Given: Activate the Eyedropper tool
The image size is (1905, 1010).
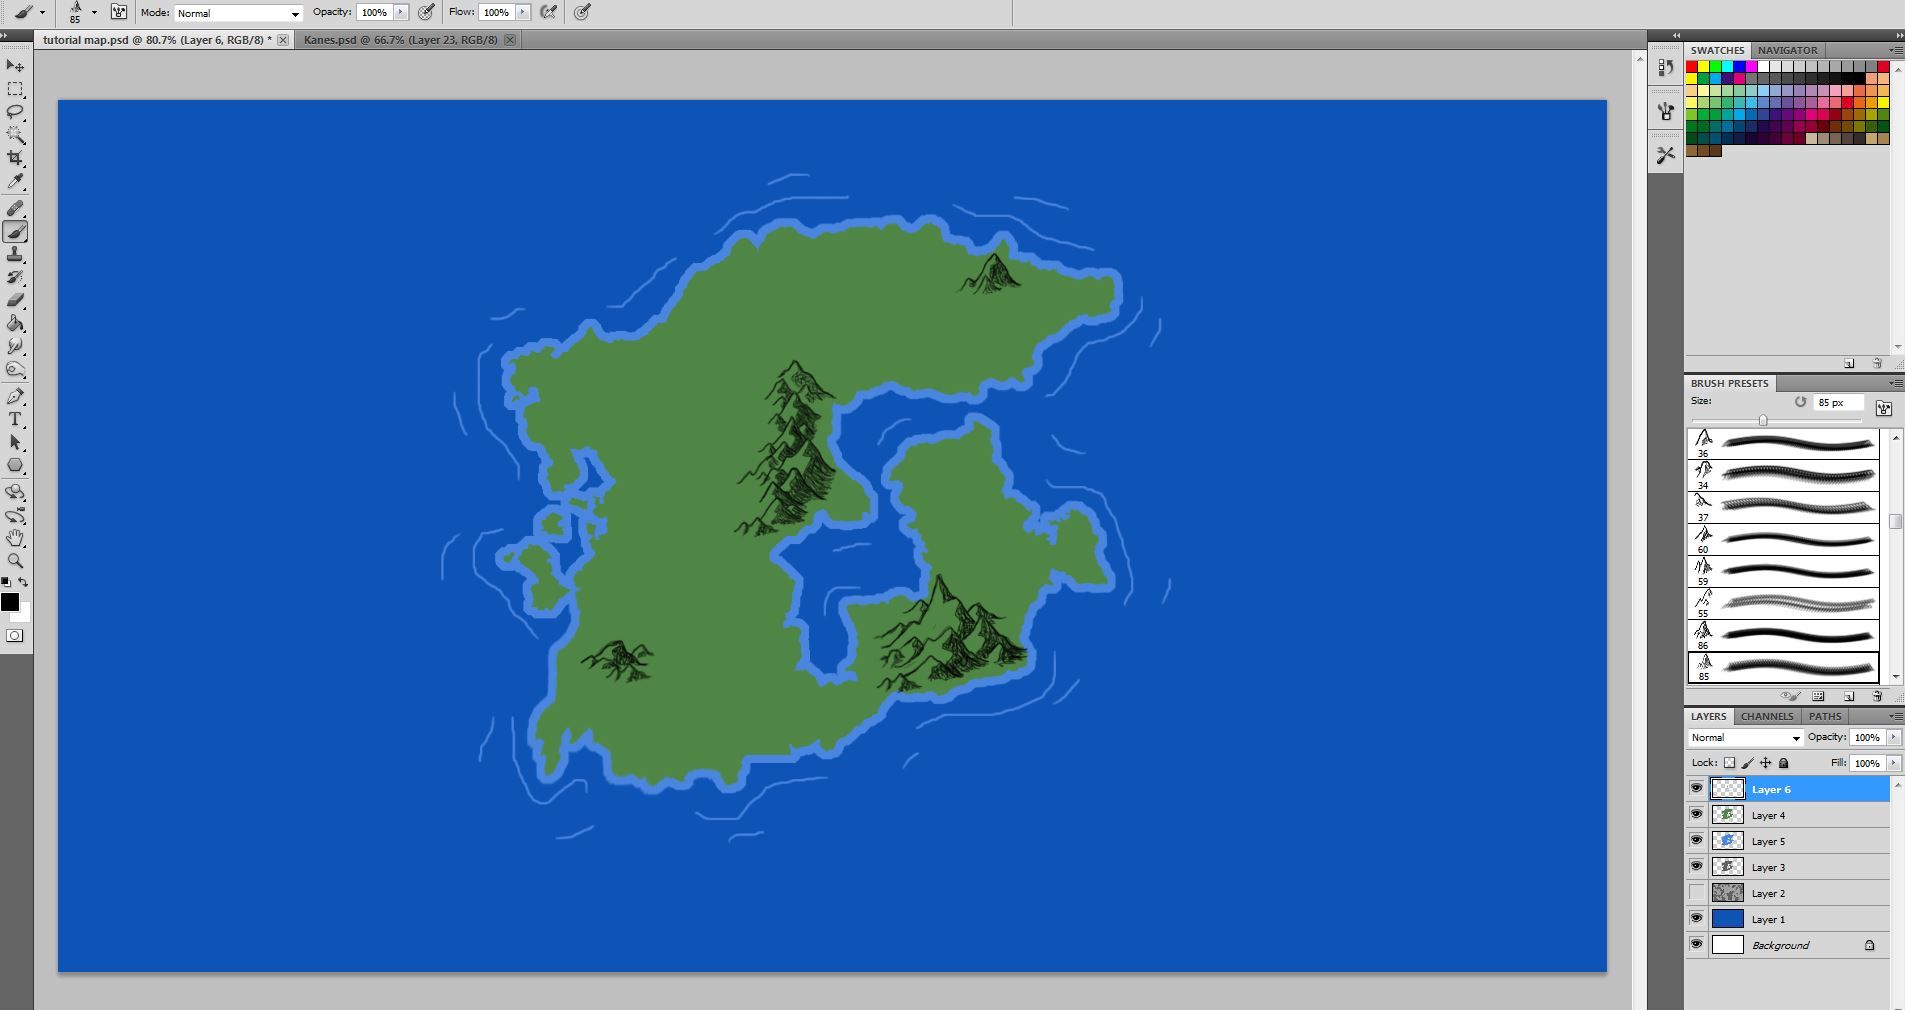Looking at the screenshot, I should point(15,180).
